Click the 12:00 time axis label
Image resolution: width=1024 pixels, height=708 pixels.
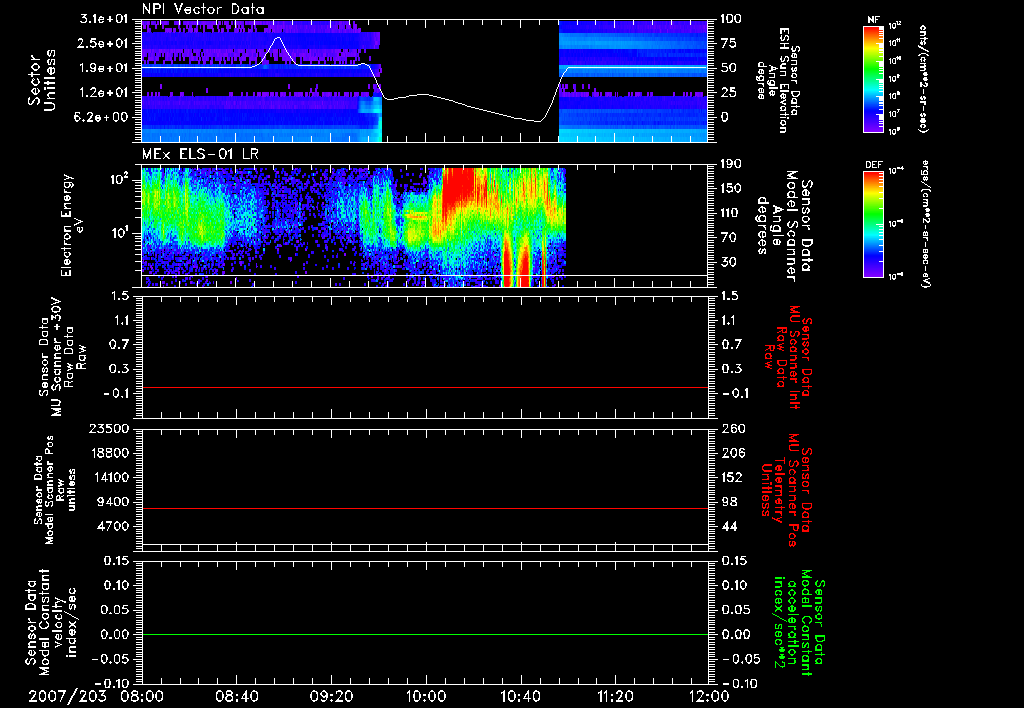pos(709,696)
